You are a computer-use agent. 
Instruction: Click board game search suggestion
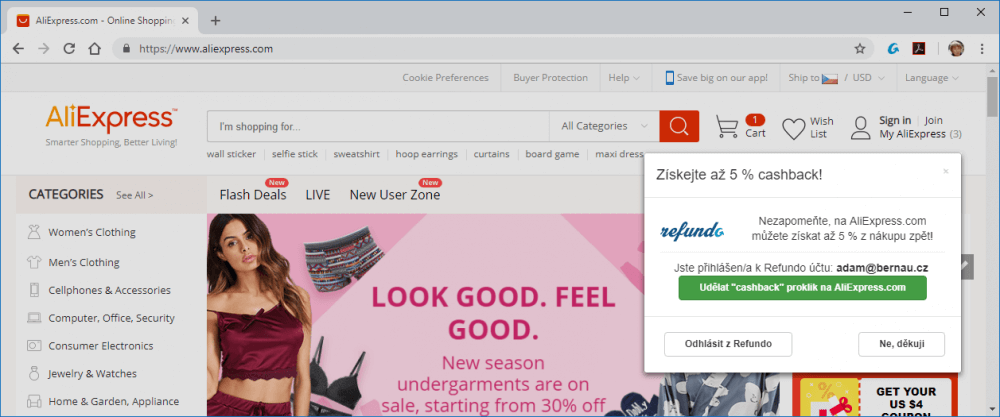[552, 154]
